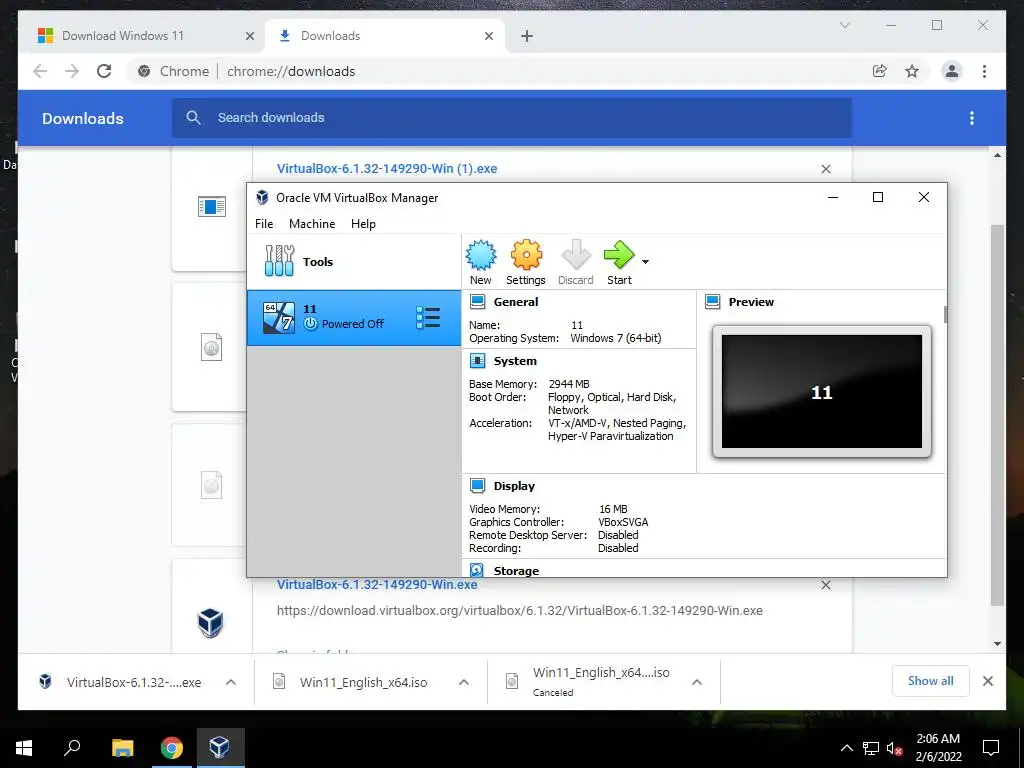The width and height of the screenshot is (1024, 768).
Task: Expand options for Win11_English_x64.iso download
Action: [x=464, y=682]
